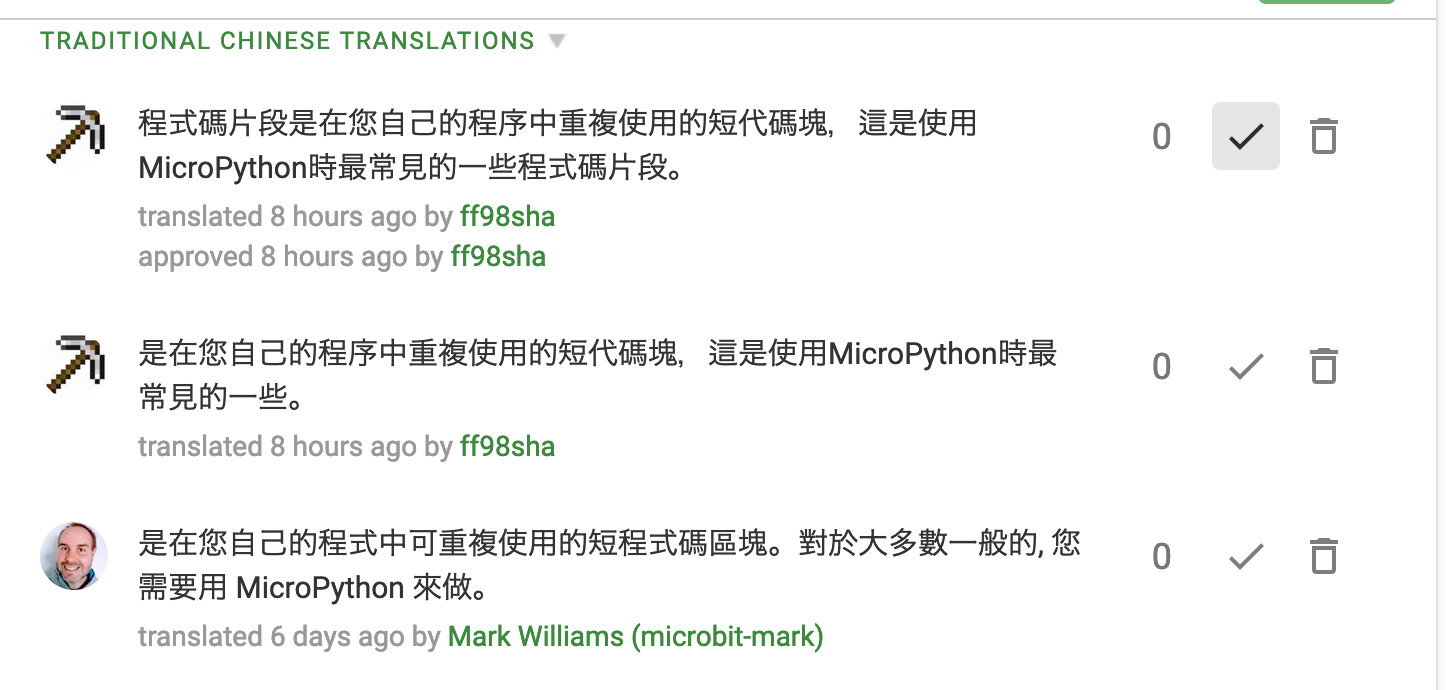Delete Mark Williams' translation
Image resolution: width=1446 pixels, height=690 pixels.
tap(1322, 556)
